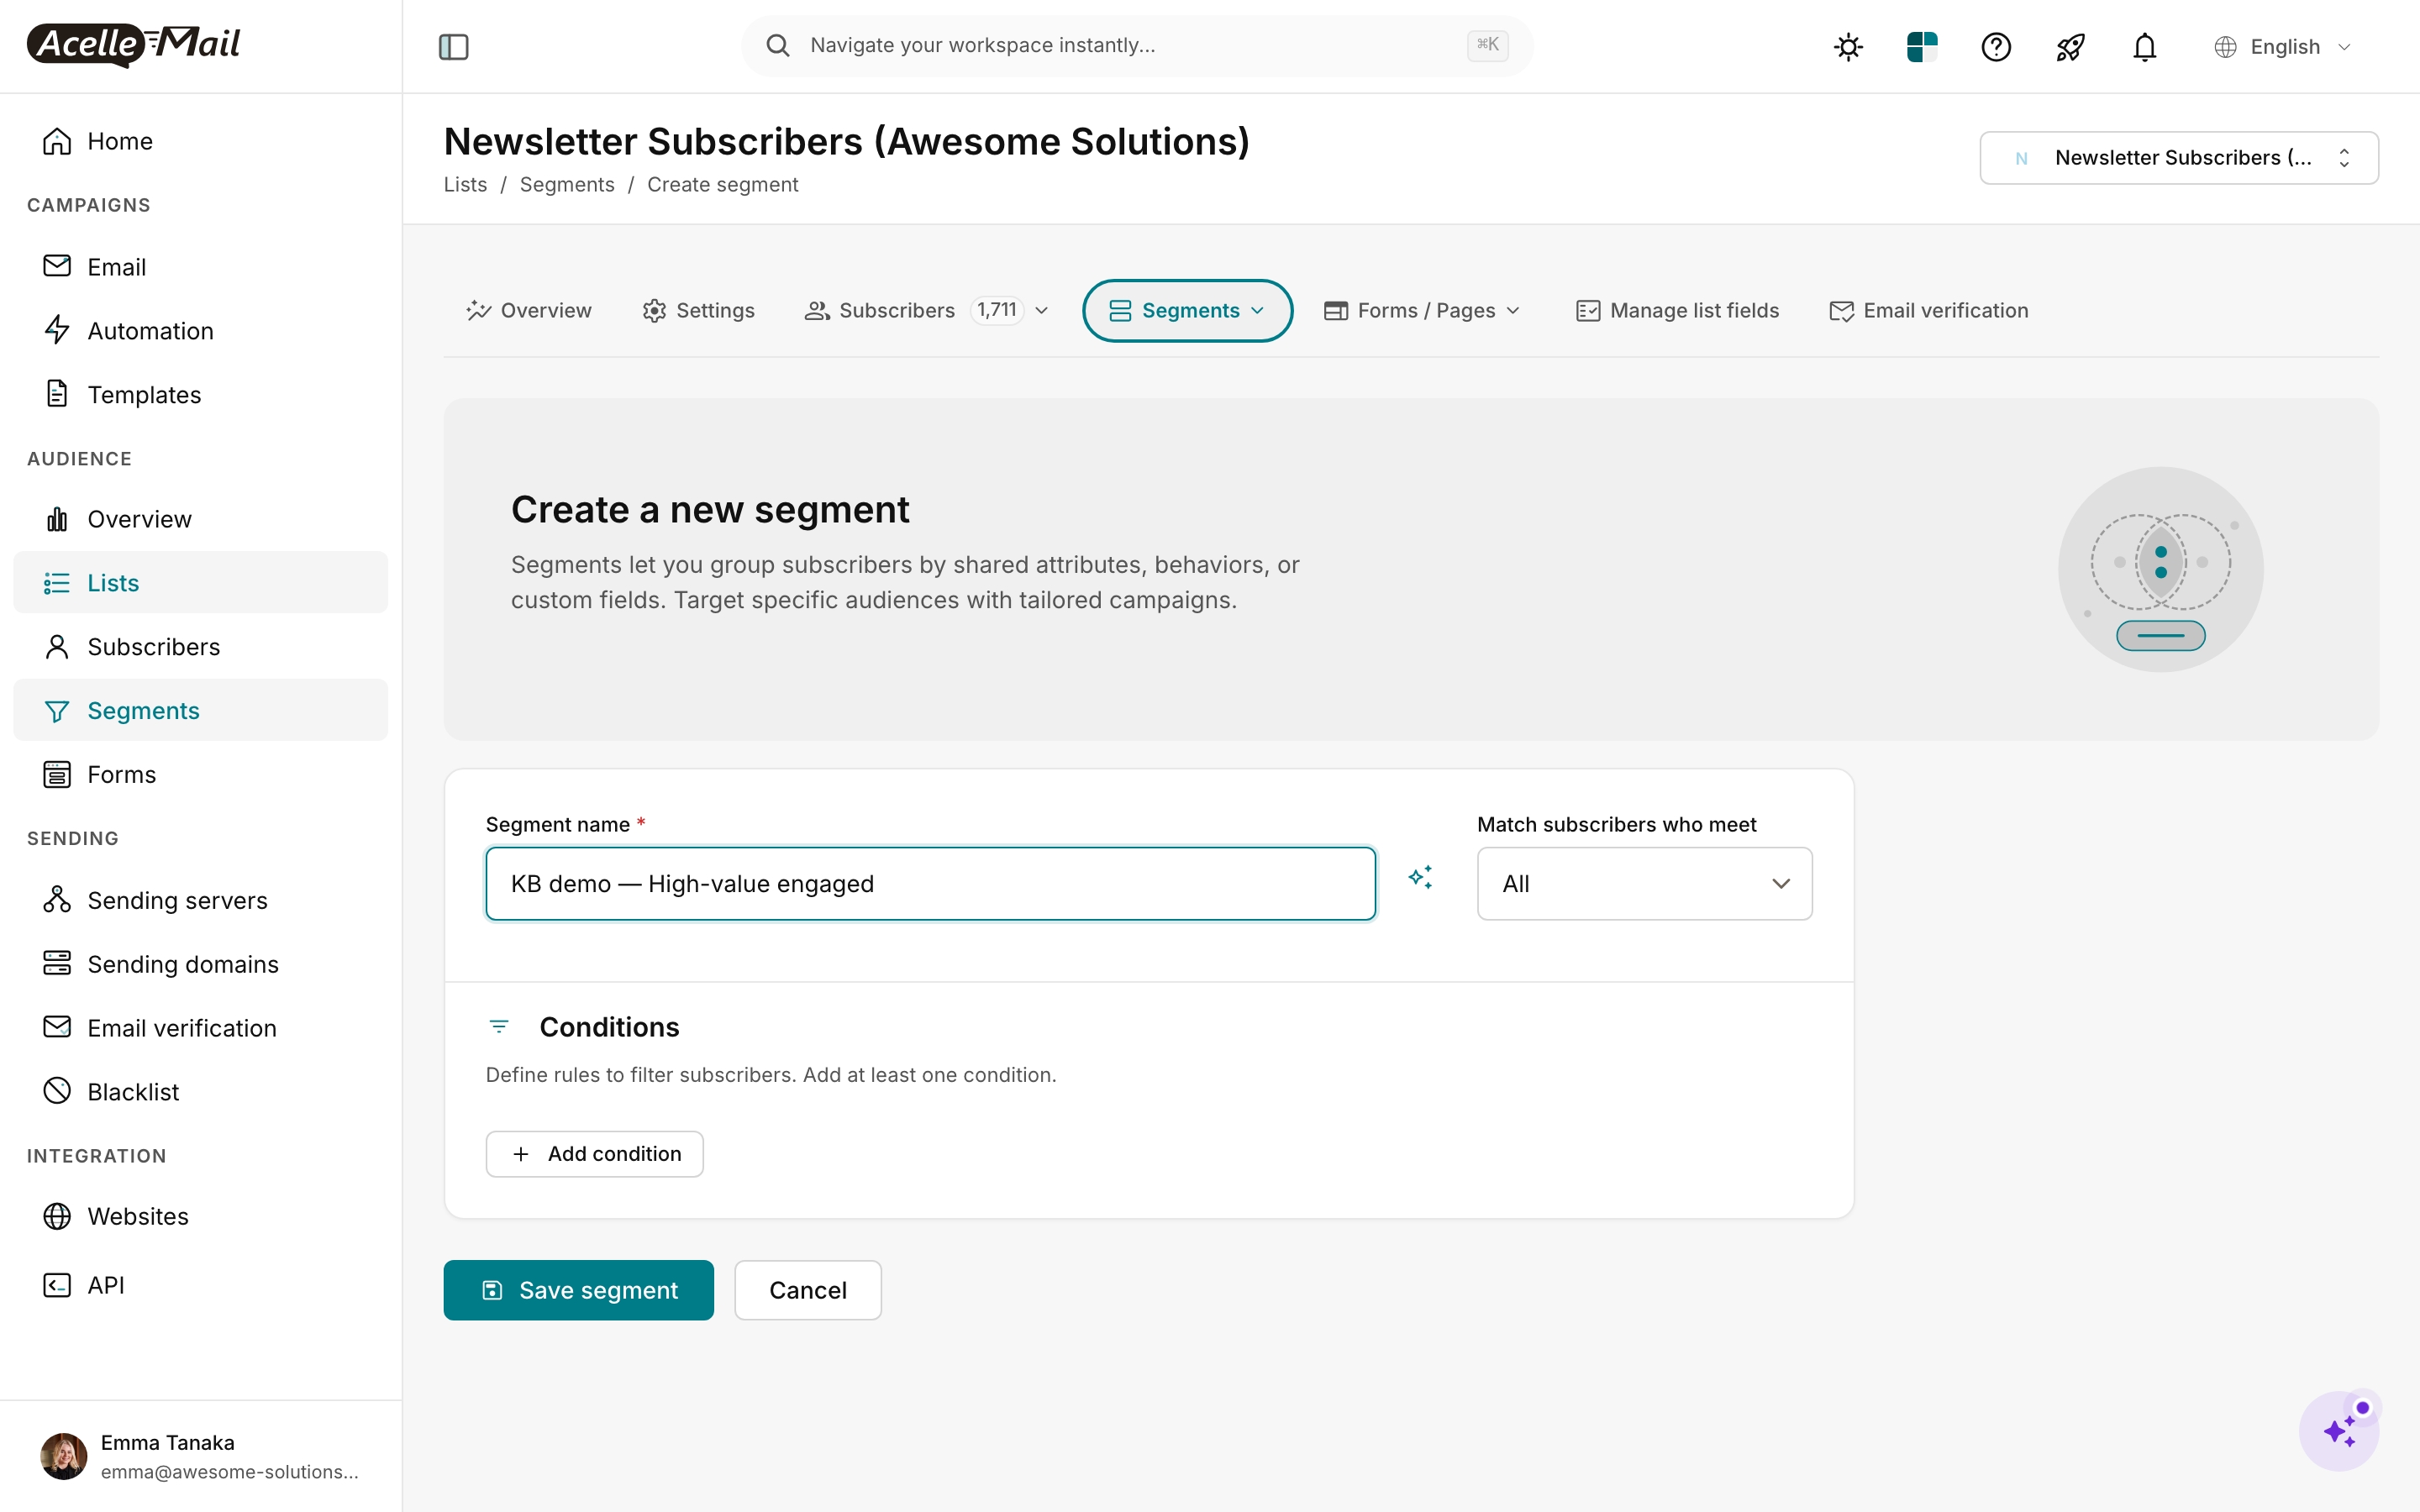
Task: Select Segments in the sidebar
Action: pos(200,711)
